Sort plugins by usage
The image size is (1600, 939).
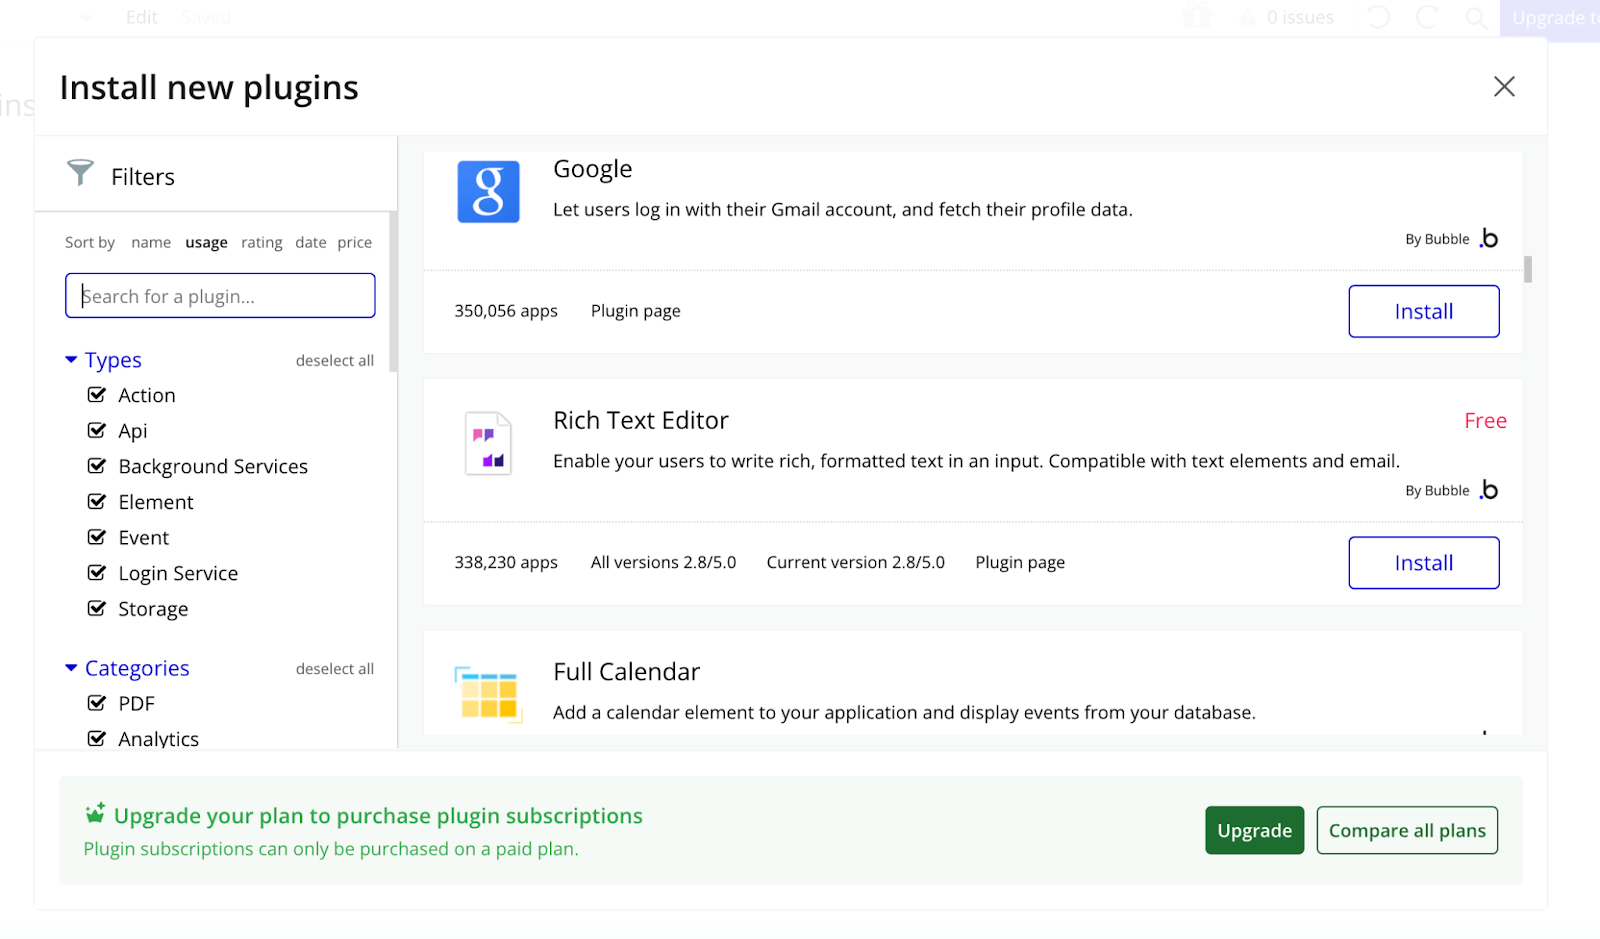206,242
